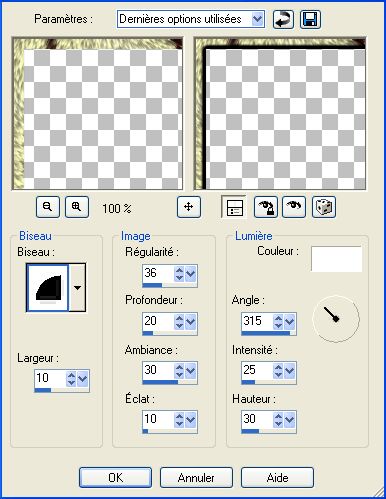The width and height of the screenshot is (386, 499).
Task: Click the Régularité value field
Action: click(x=158, y=273)
